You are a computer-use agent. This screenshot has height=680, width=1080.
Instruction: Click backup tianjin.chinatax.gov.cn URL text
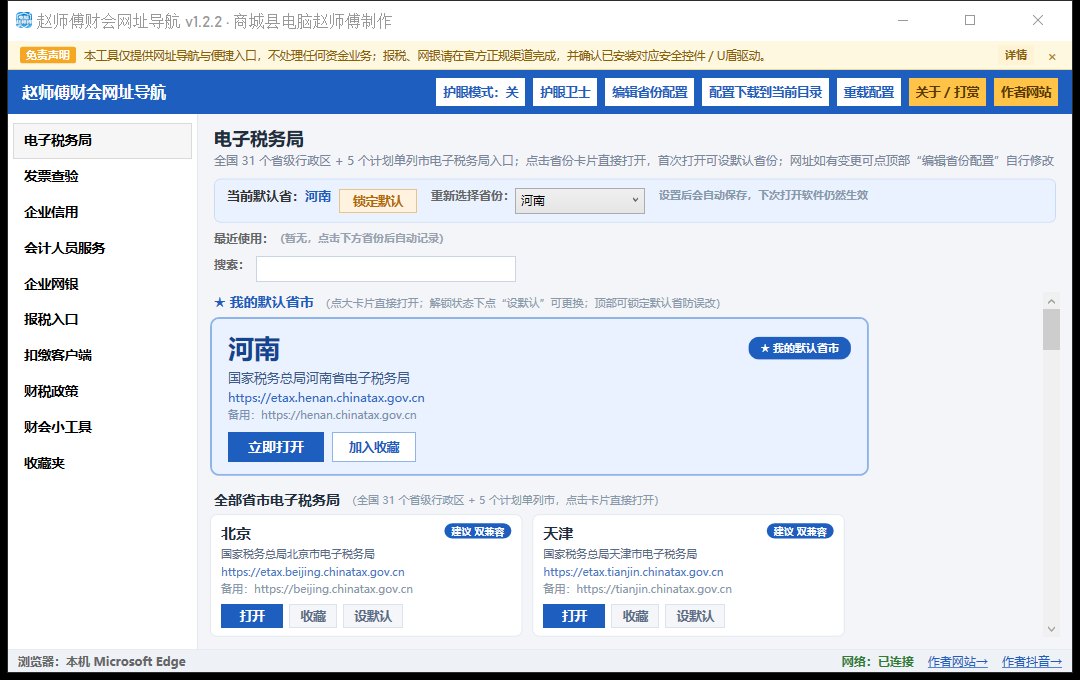coord(654,589)
